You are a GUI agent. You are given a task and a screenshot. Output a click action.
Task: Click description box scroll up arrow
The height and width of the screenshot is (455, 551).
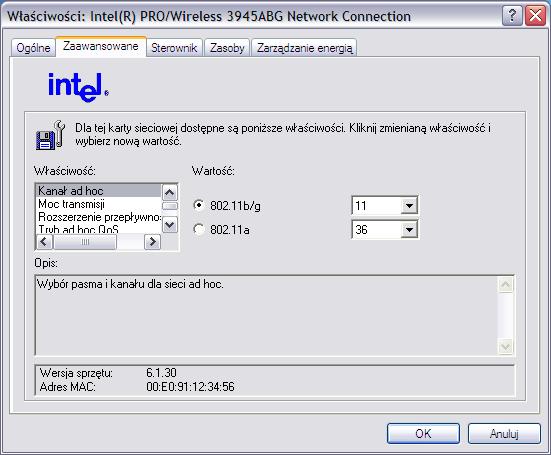click(x=505, y=285)
